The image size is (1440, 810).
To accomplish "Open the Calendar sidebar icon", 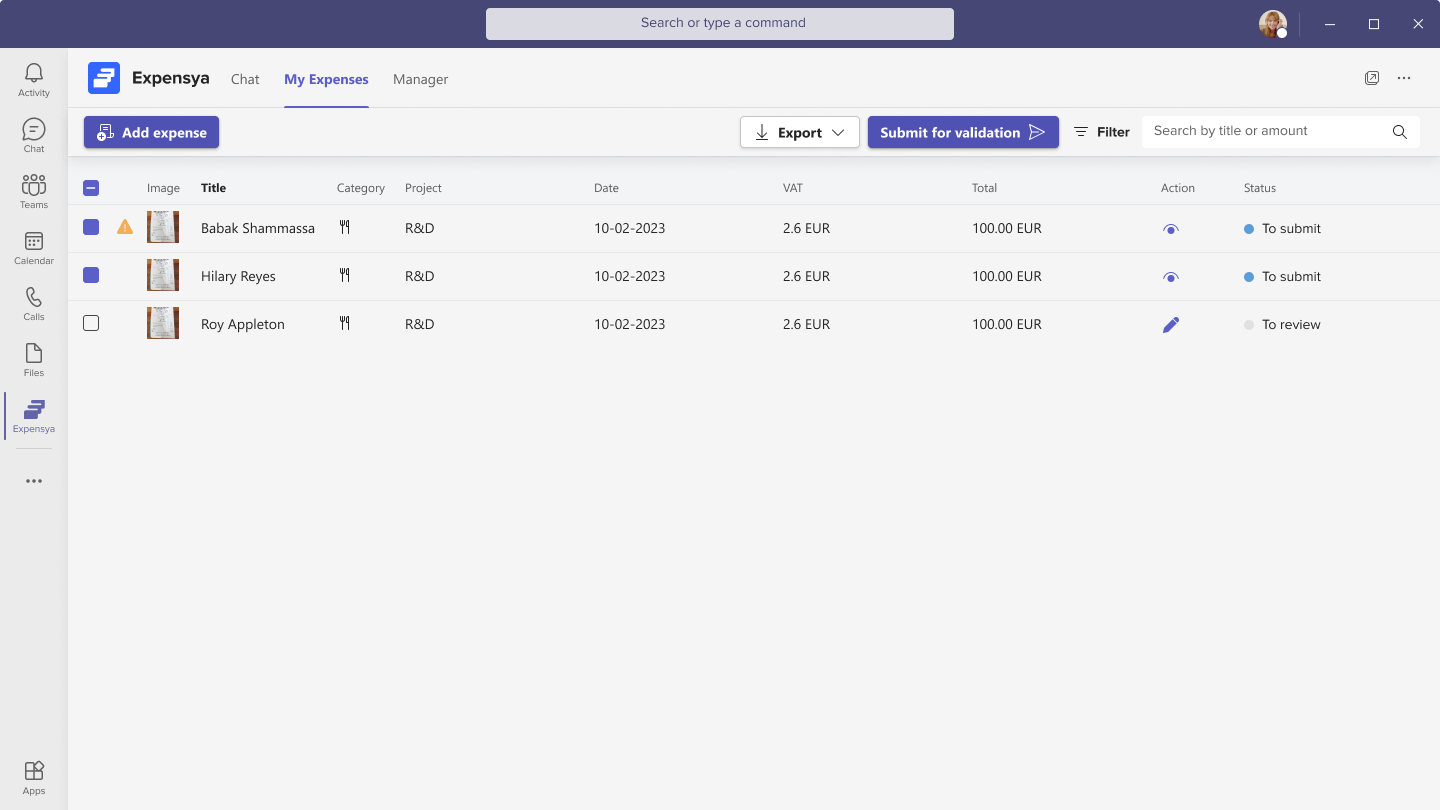I will (x=34, y=248).
